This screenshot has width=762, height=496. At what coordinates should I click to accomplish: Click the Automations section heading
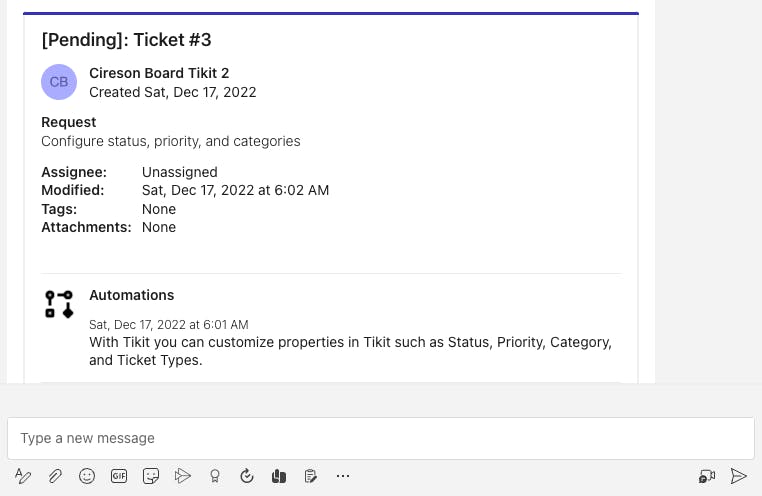(x=132, y=295)
